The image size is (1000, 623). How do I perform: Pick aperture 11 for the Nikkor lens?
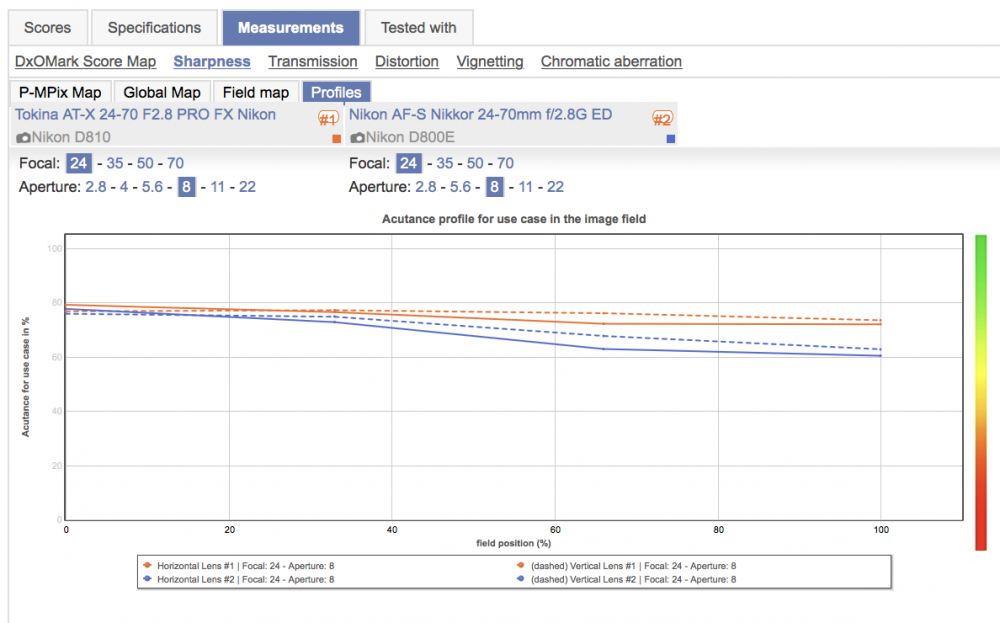point(526,187)
